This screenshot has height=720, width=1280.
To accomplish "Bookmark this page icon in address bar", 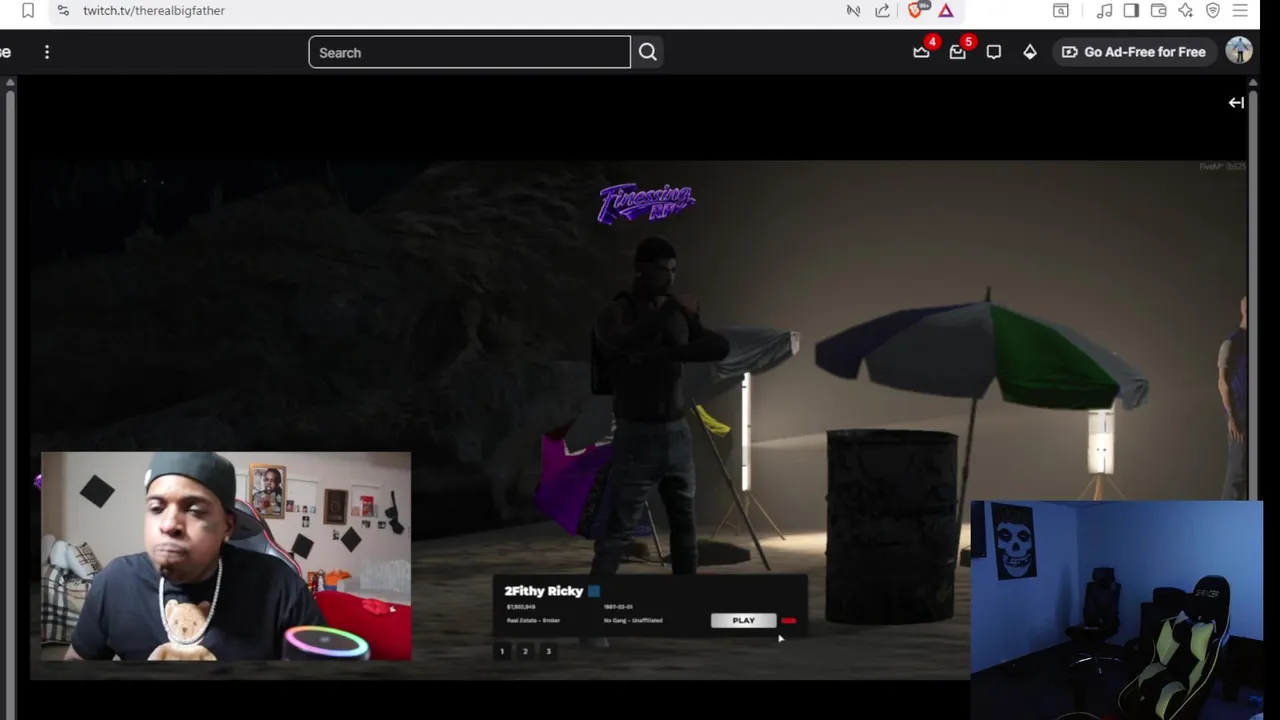I will click(28, 10).
